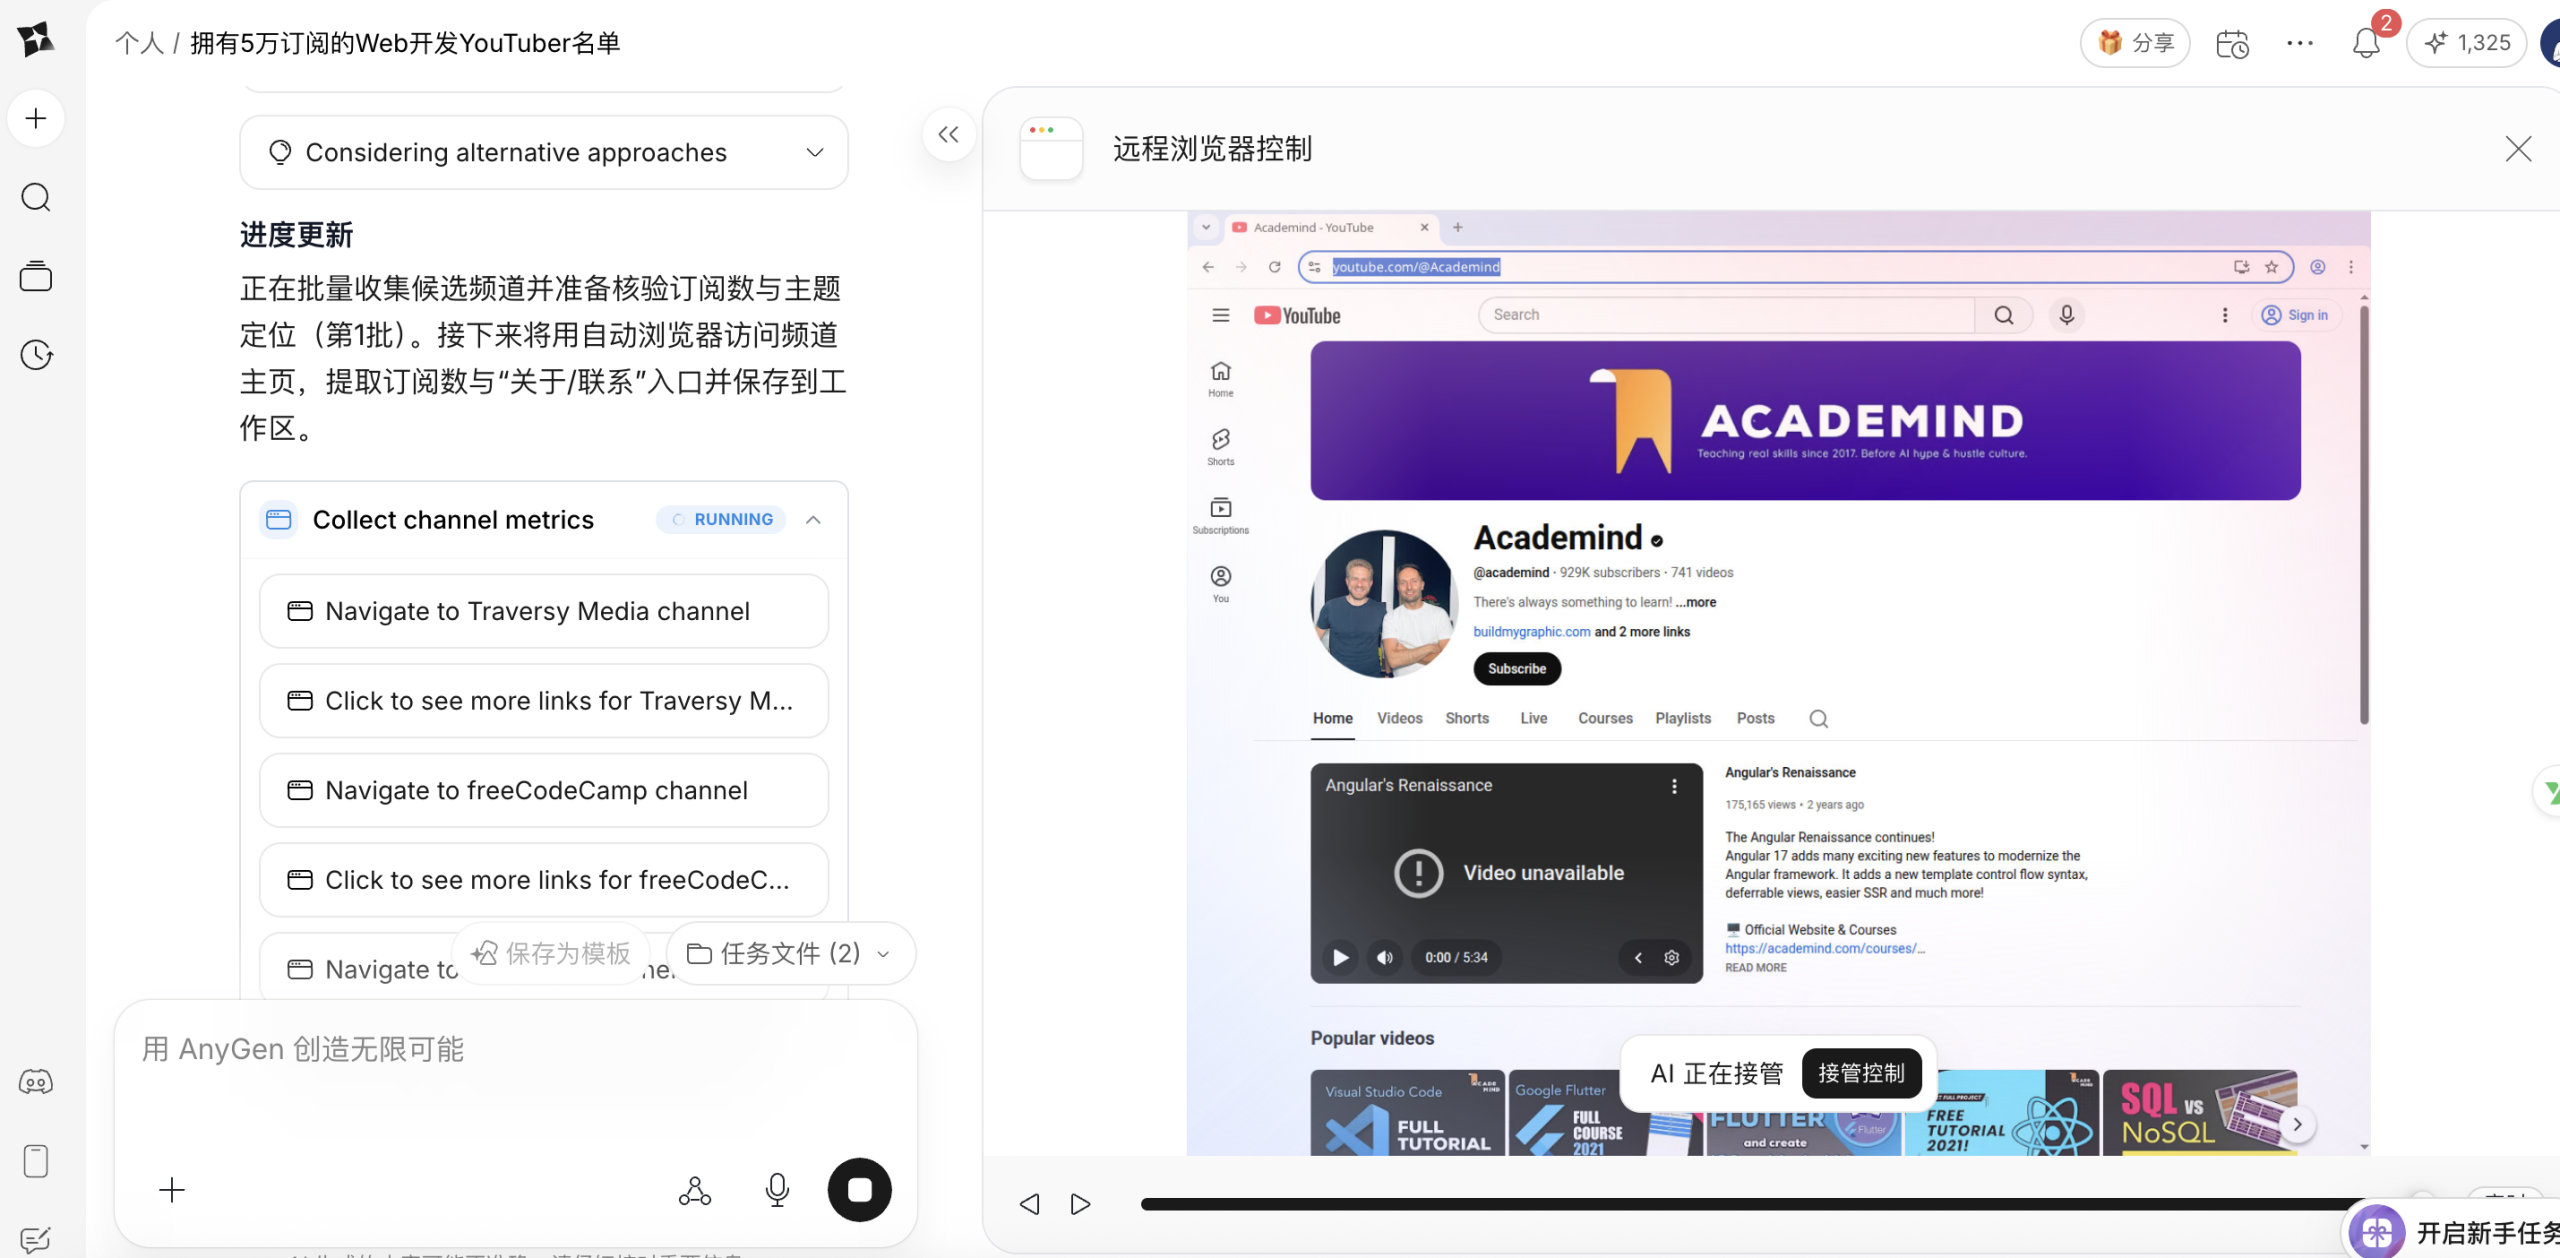2560x1258 pixels.
Task: Open the notifications bell
Action: (x=2366, y=43)
